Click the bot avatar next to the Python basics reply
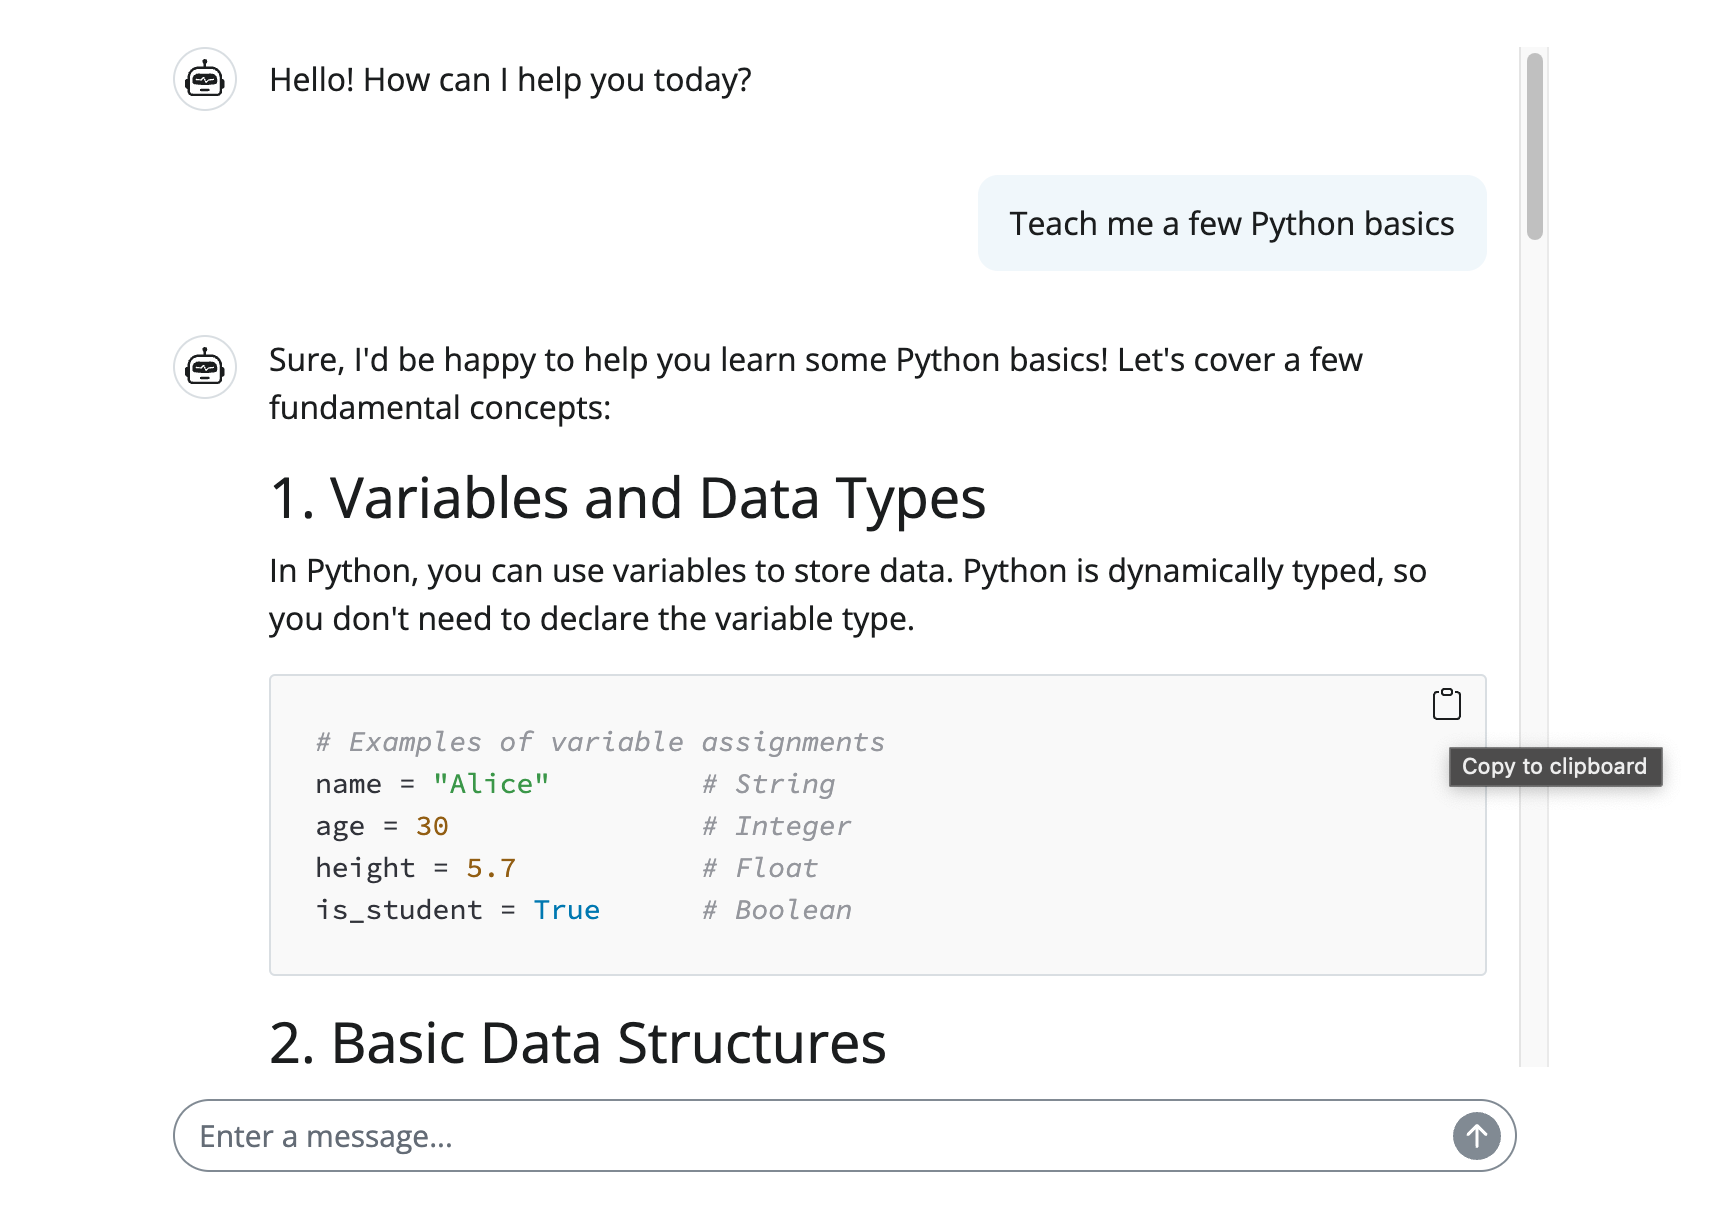 pos(204,368)
